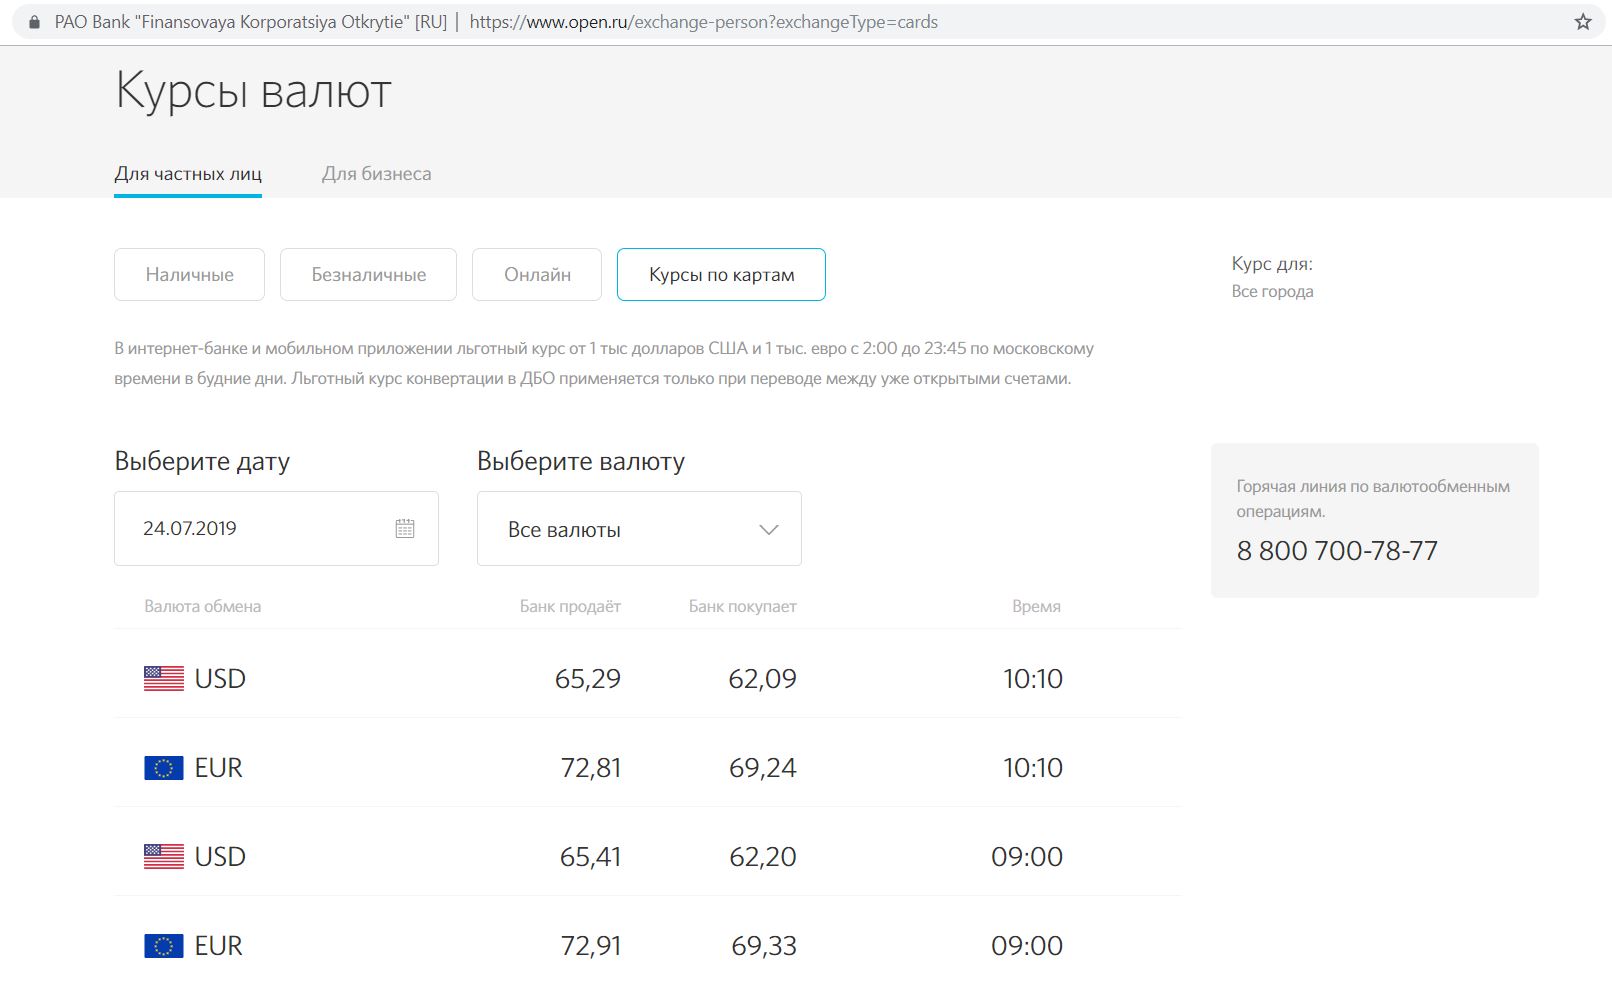Click the 'Горячая линия по валютообменным операциям' text

1373,499
